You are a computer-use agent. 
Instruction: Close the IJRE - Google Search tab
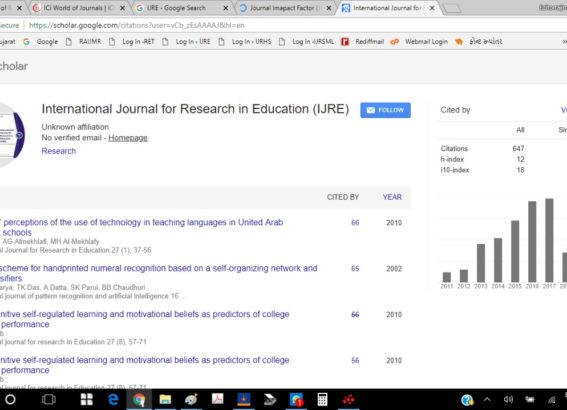point(226,8)
